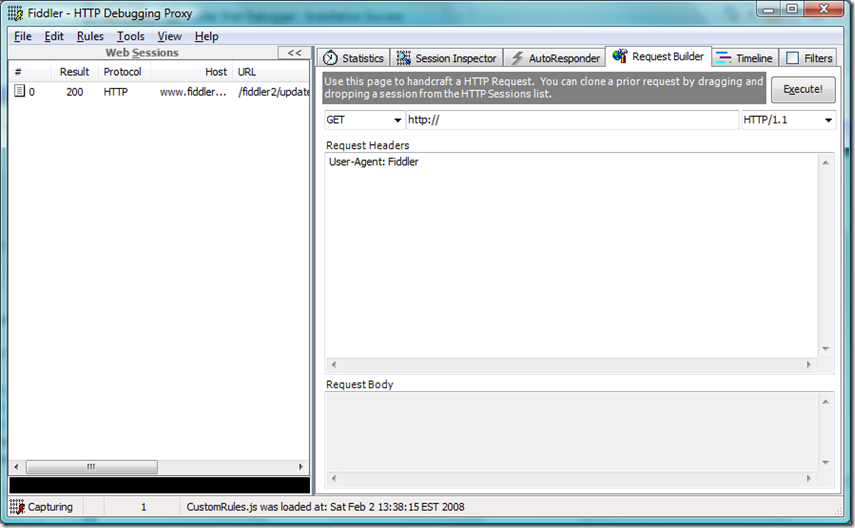Image resolution: width=855 pixels, height=528 pixels.
Task: Toggle the Filters tab checkbox
Action: [x=793, y=58]
